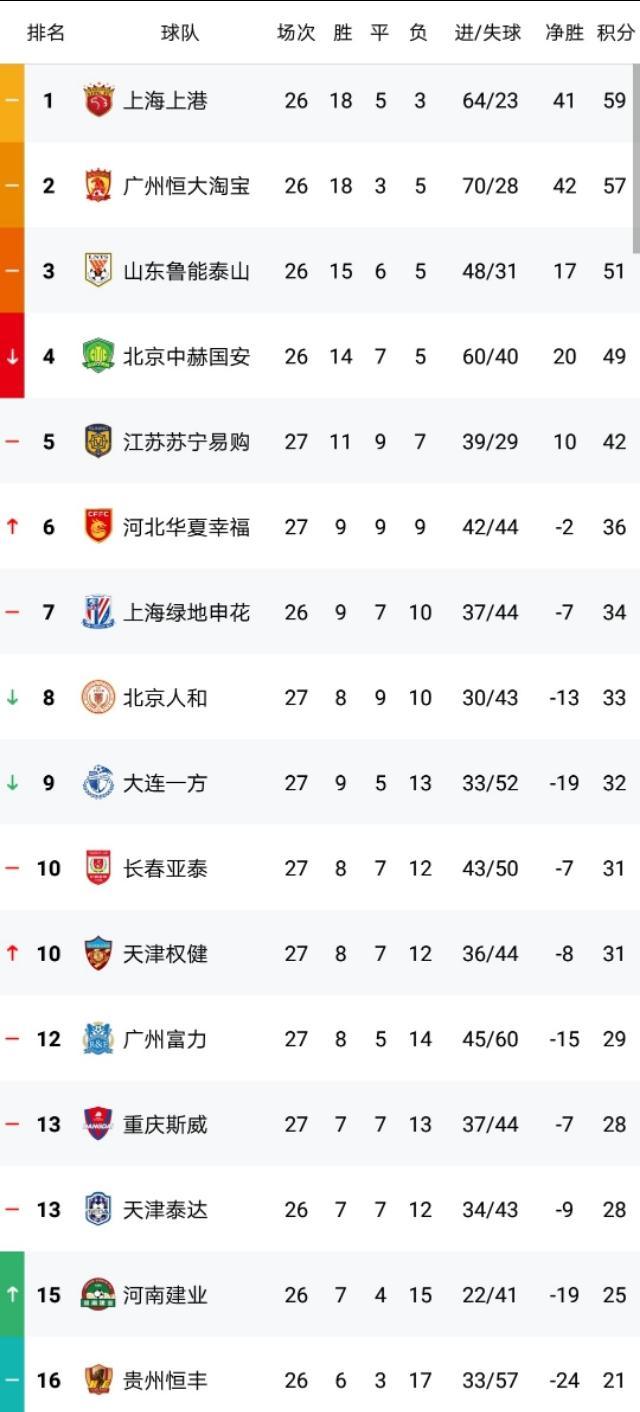Screen dimensions: 640x1412
Task: Open the 长春亚泰 team link
Action: (165, 868)
